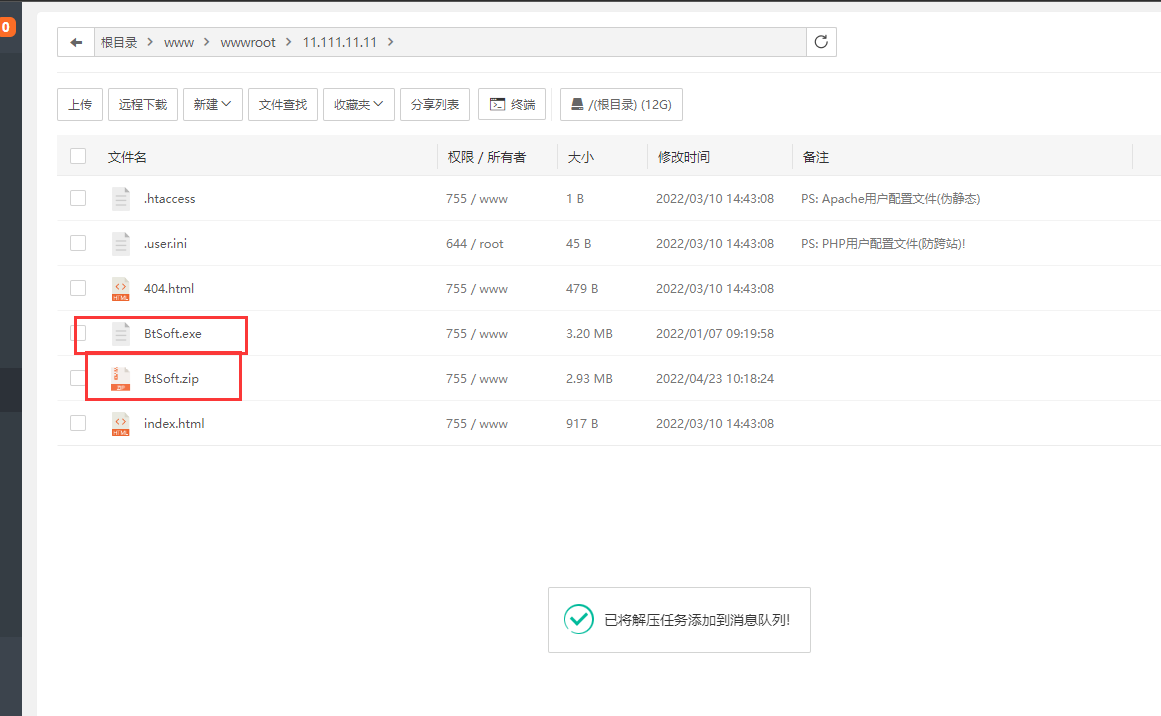Click the orange notification badge in sidebar

click(7, 27)
